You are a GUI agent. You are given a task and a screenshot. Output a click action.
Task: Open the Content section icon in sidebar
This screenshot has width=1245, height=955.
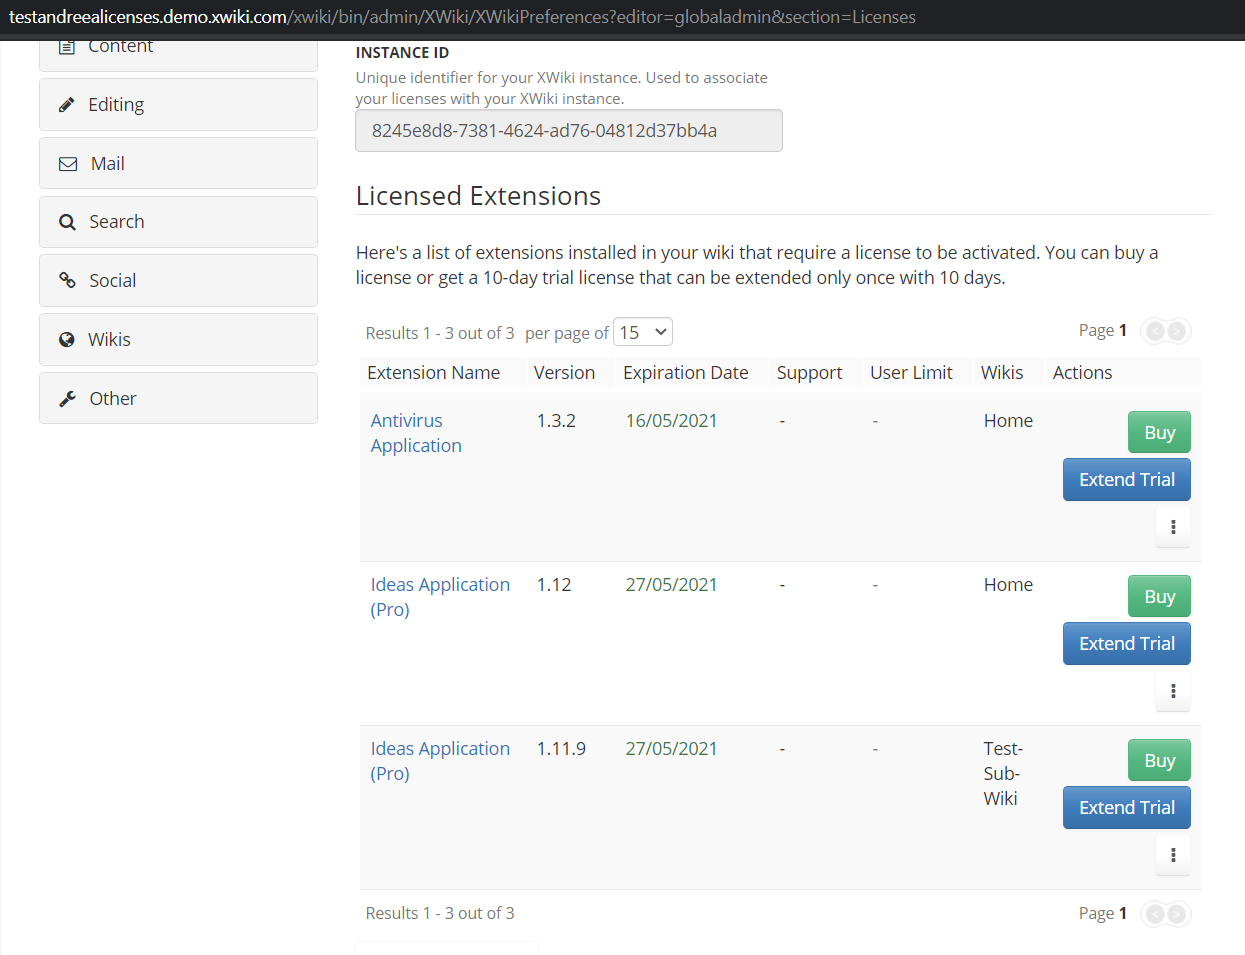coord(68,45)
